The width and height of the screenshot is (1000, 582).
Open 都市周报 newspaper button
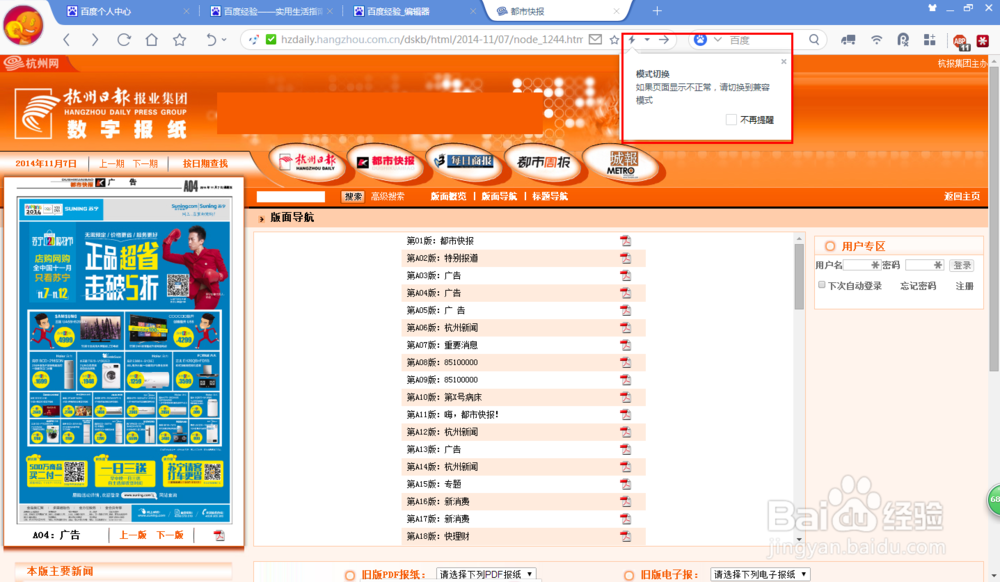pyautogui.click(x=543, y=163)
